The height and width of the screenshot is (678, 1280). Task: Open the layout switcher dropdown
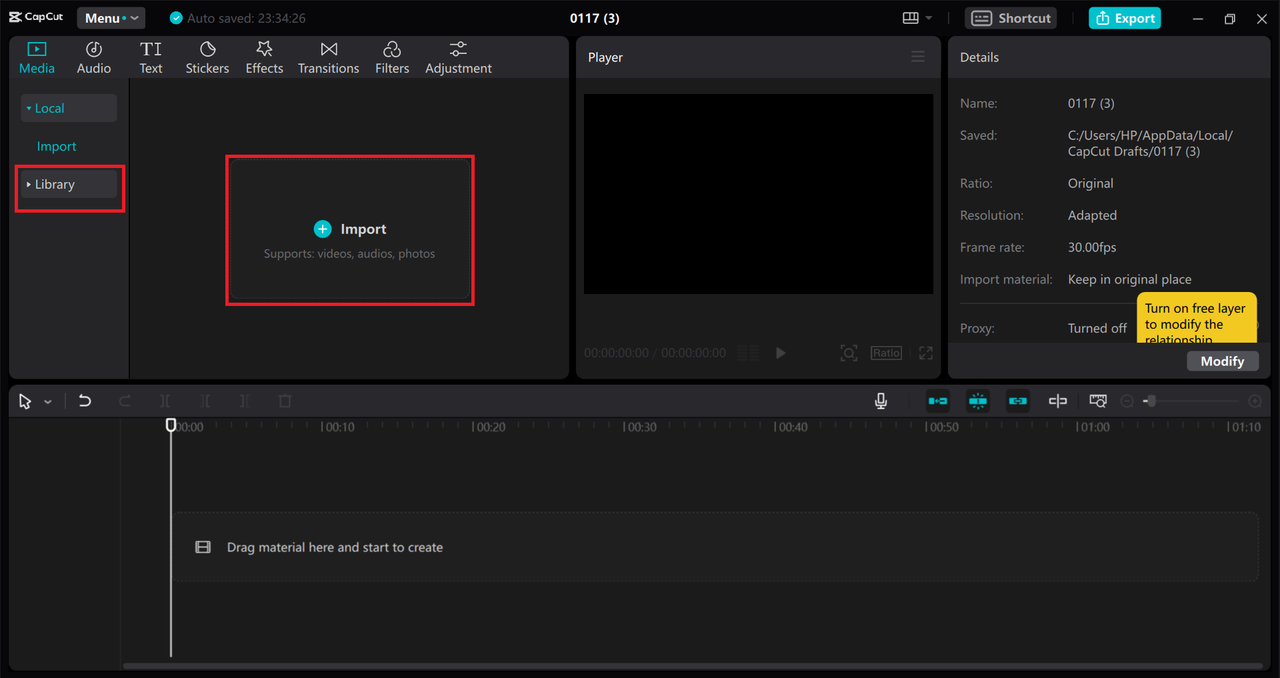(x=917, y=18)
